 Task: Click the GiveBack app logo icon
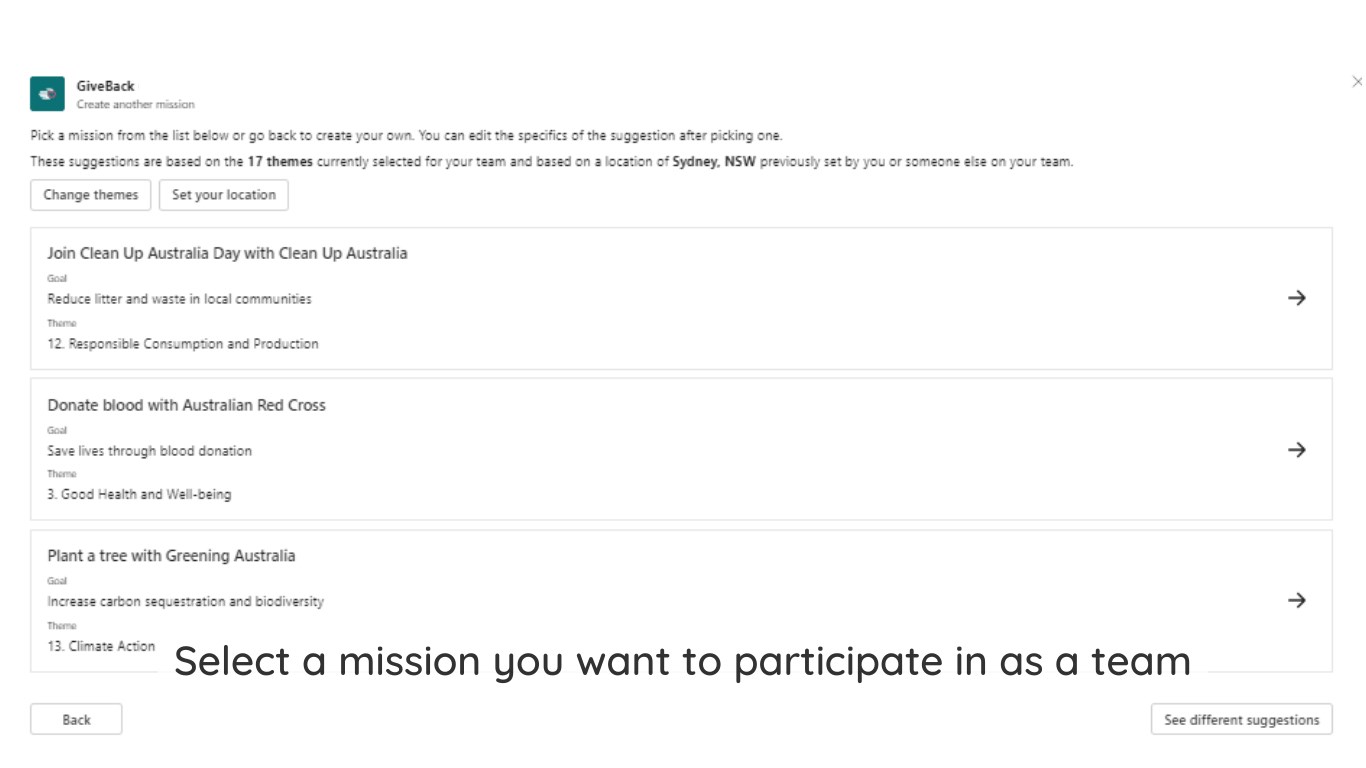(47, 94)
